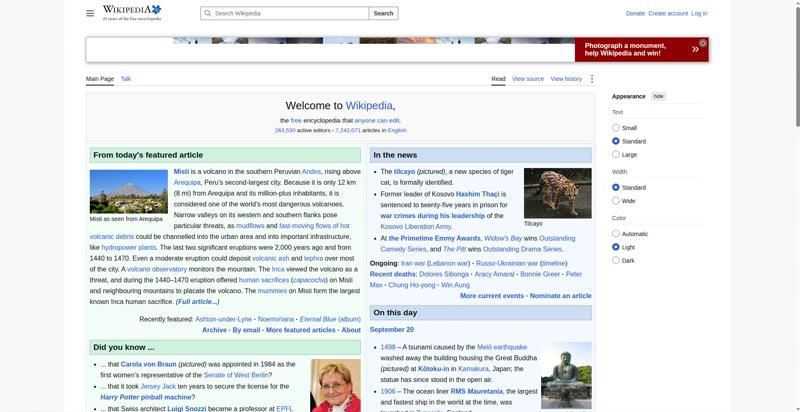800x412 pixels.
Task: Open the Meiō earthquake link
Action: pos(502,347)
